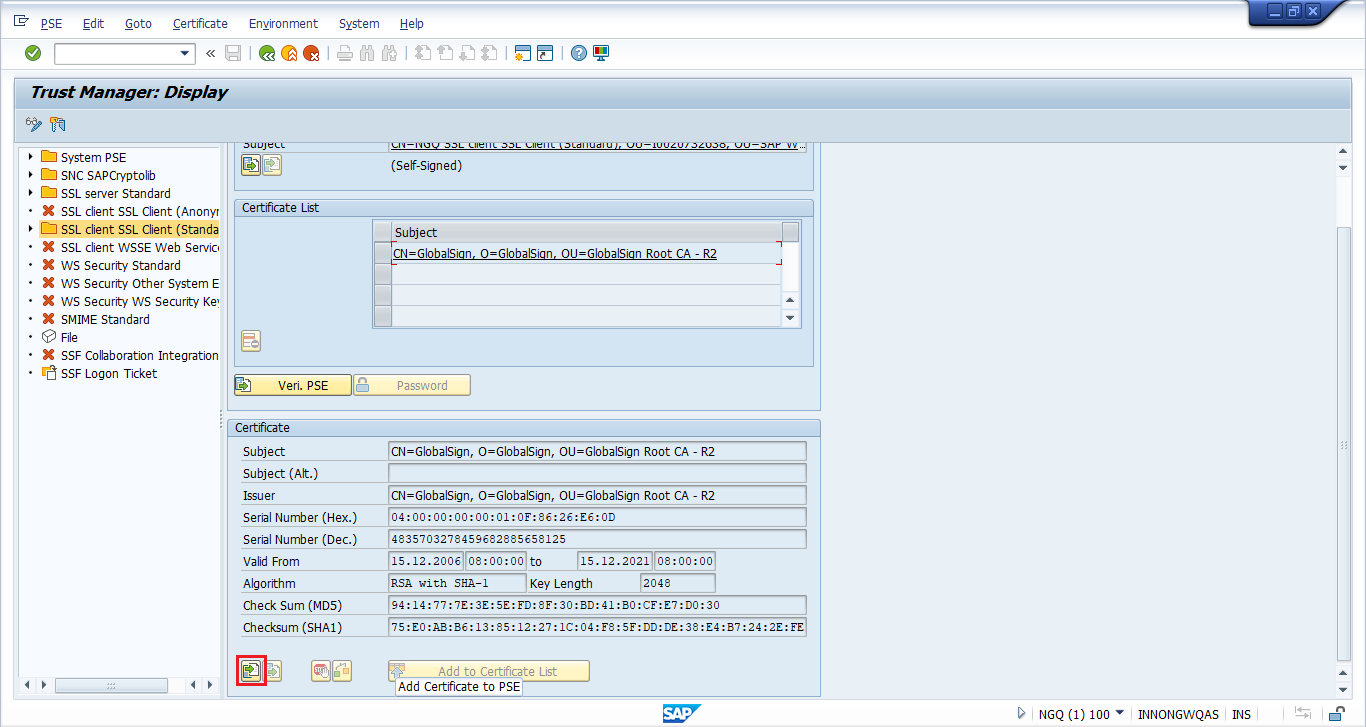The width and height of the screenshot is (1366, 727).
Task: Click the Find binoculars icon
Action: (367, 53)
